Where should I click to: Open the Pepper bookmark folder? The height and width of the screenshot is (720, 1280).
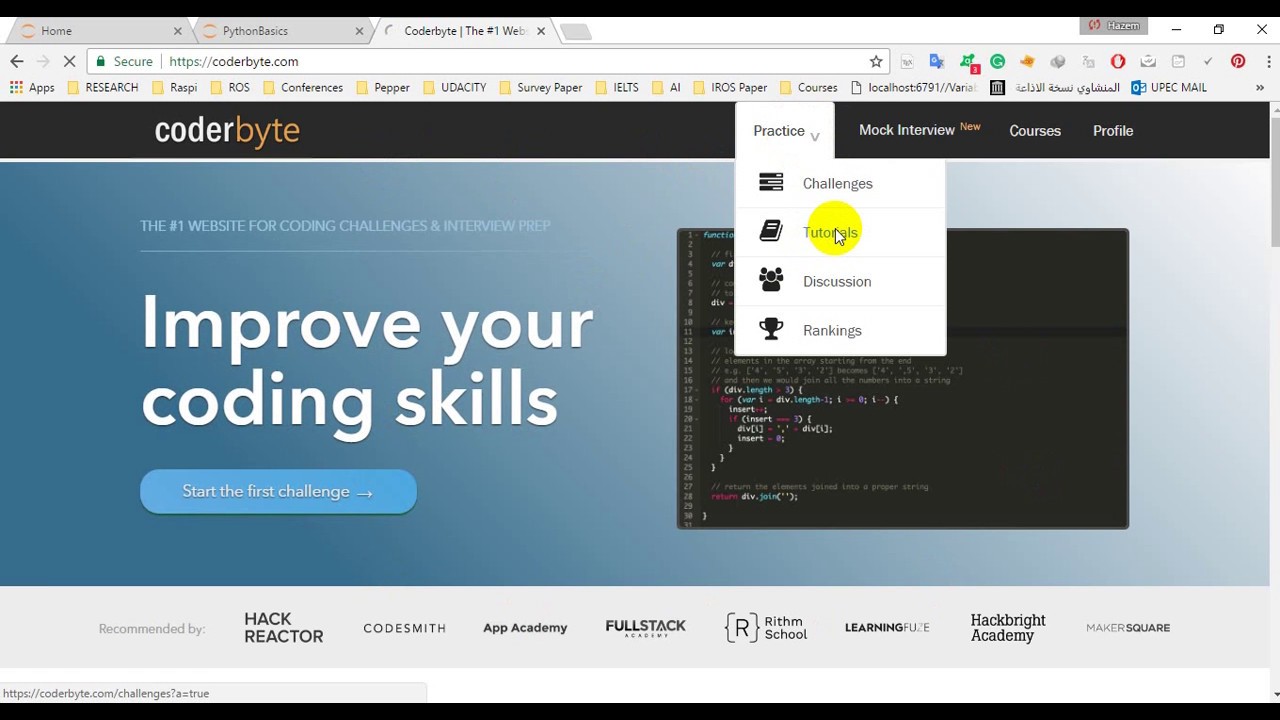382,87
